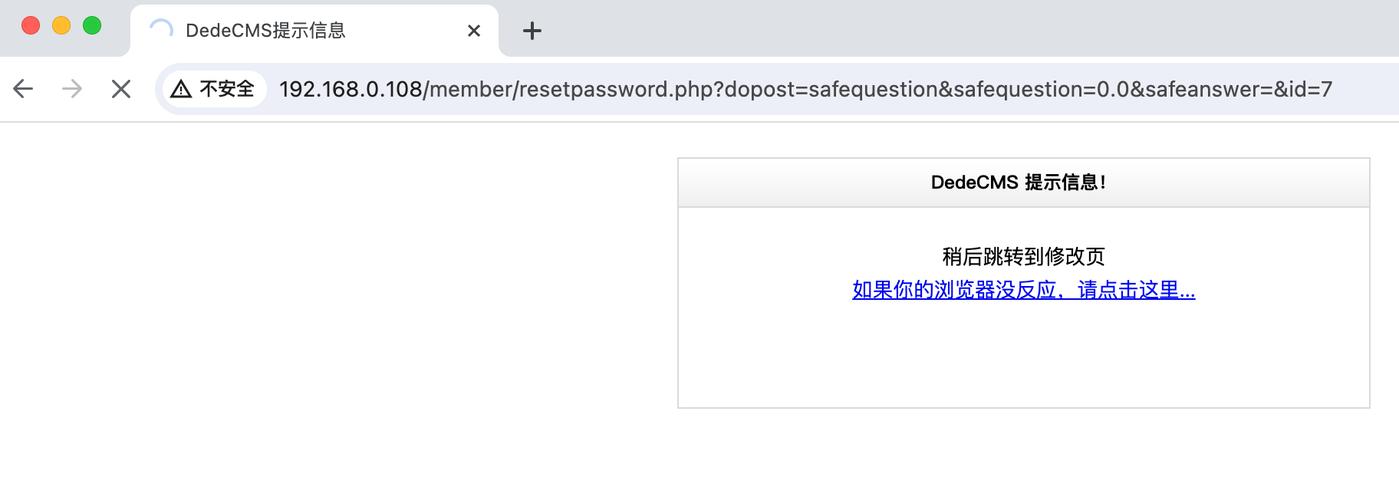Open a new browser tab
Screen dimensions: 1399x500
click(x=532, y=31)
